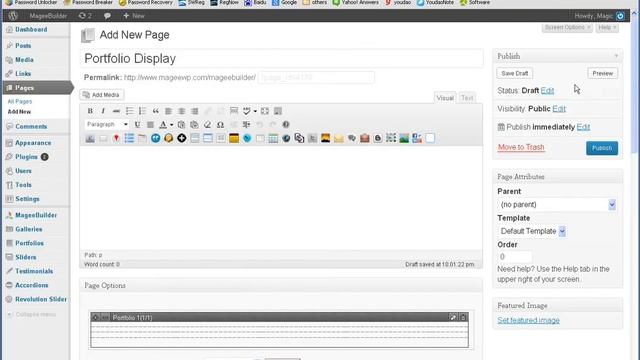Collapse the Publish box
The height and width of the screenshot is (360, 640).
616,56
